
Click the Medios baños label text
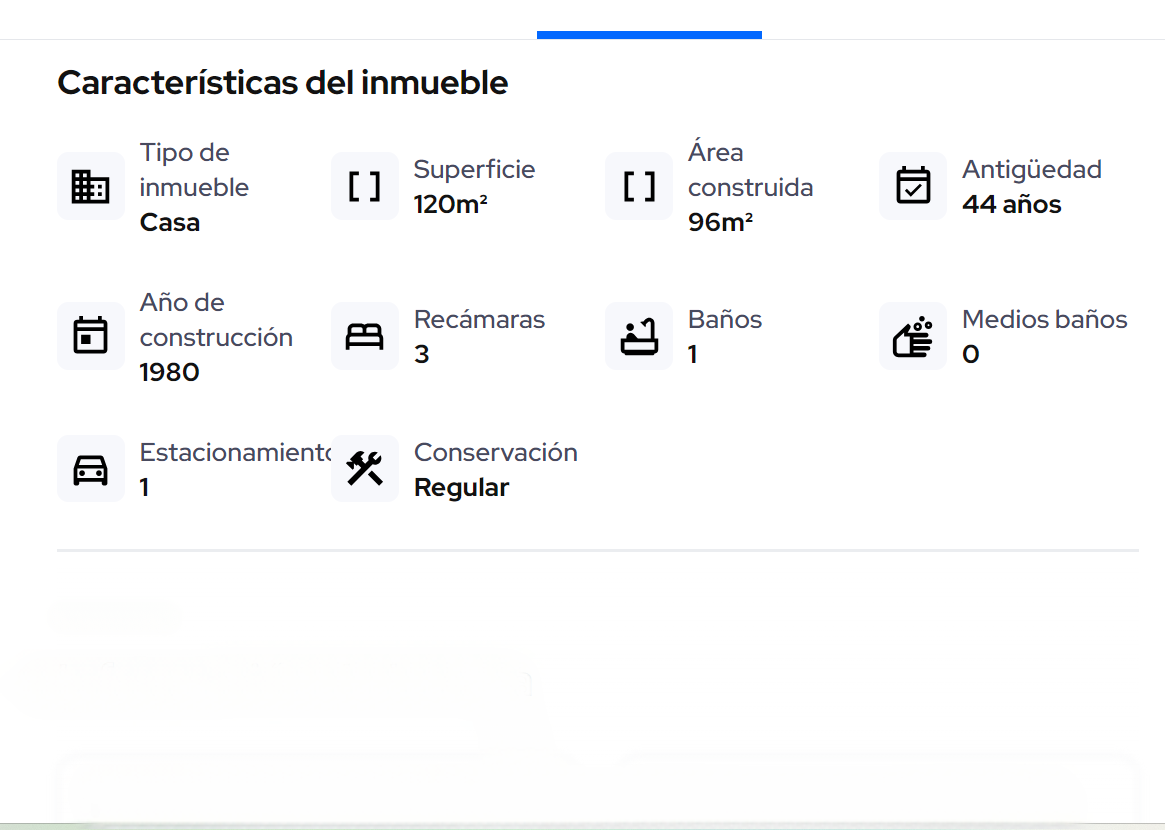(x=1044, y=320)
